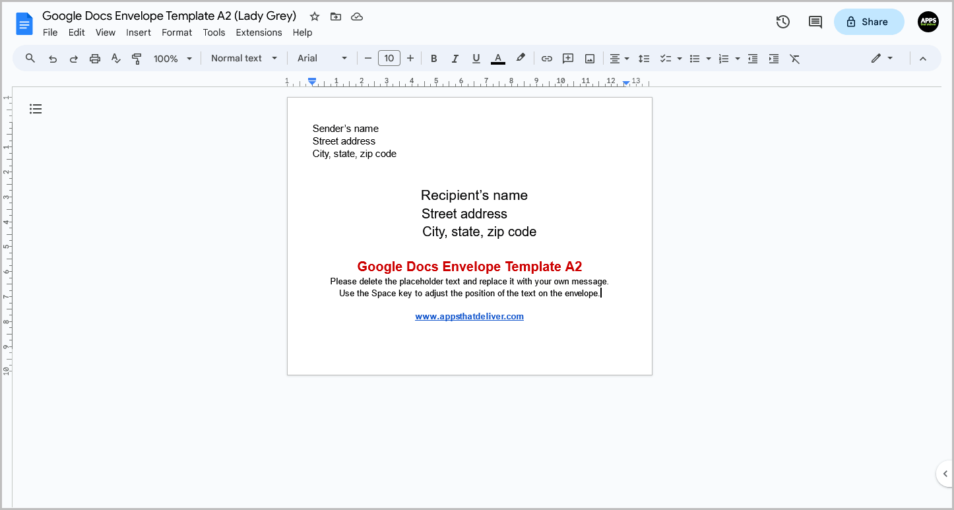Click the left indent marker on ruler
This screenshot has height=510, width=954.
click(312, 81)
